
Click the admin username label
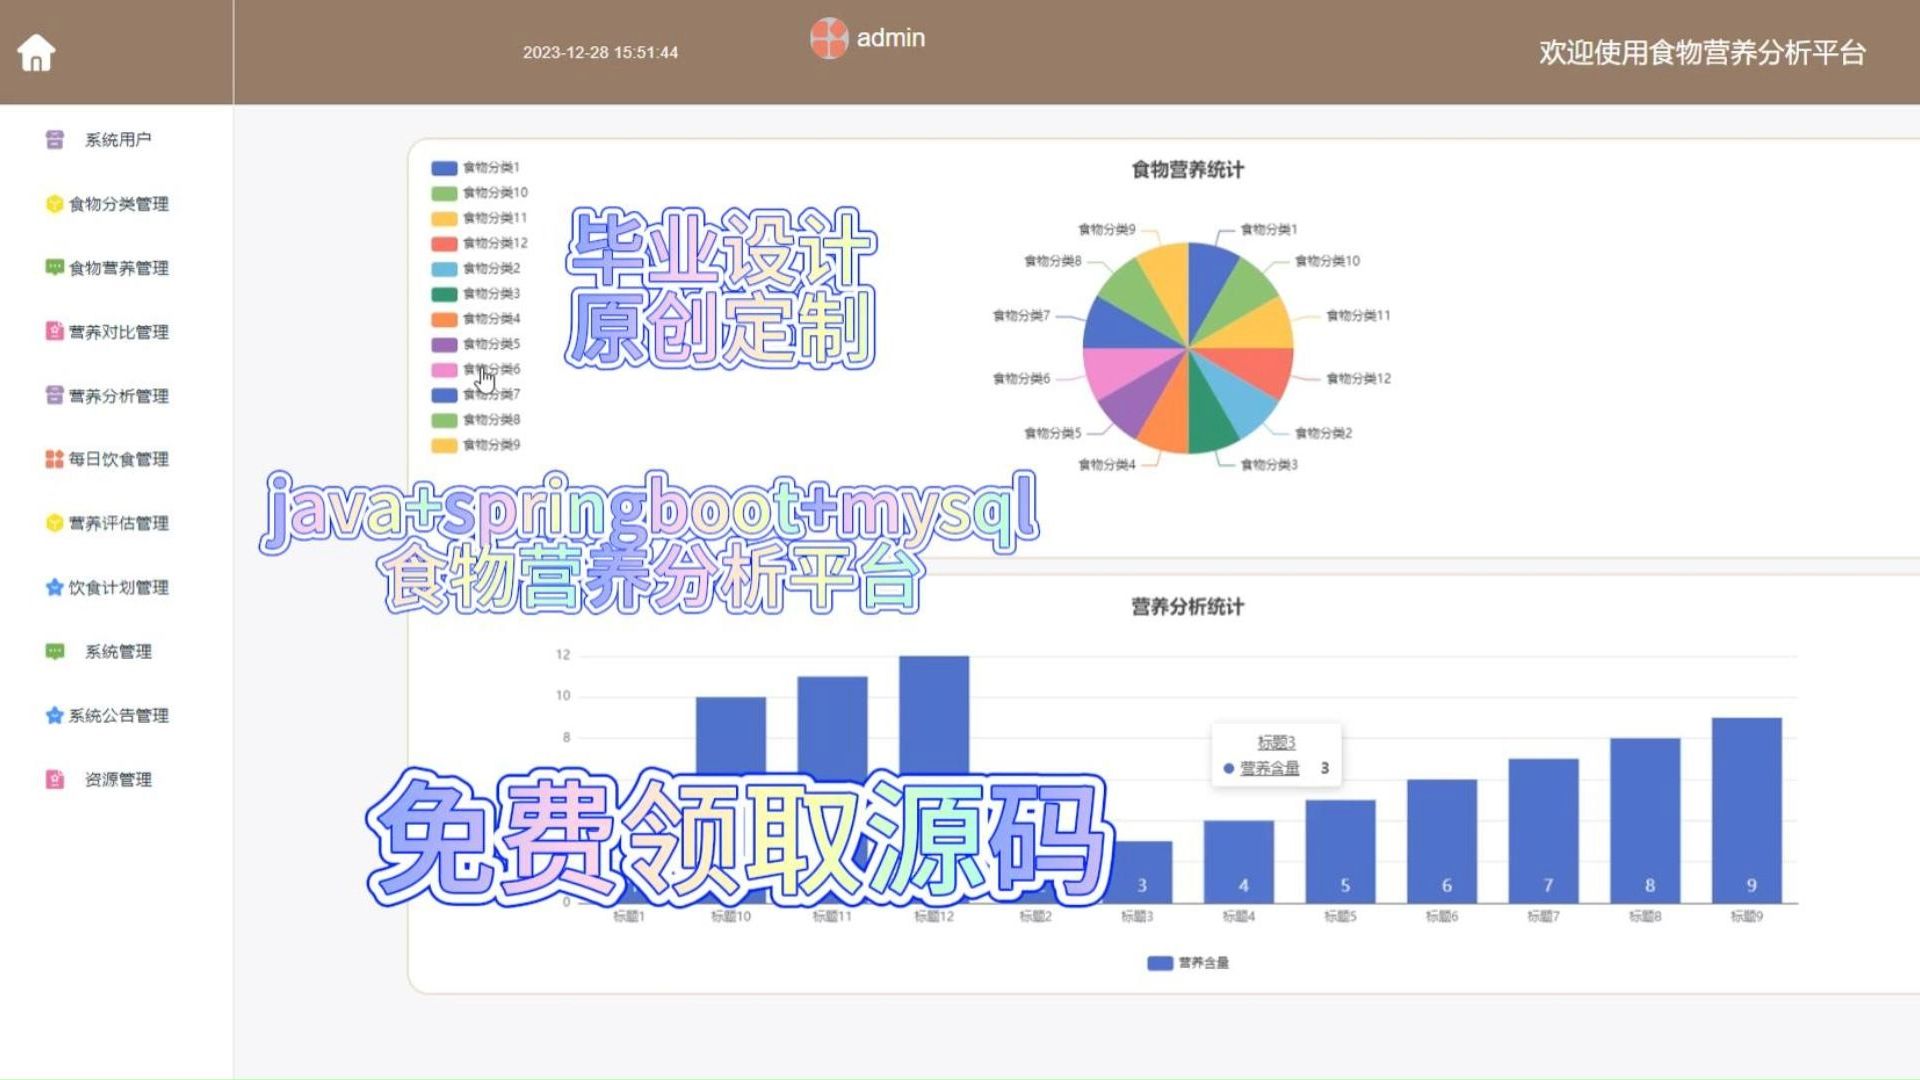pos(890,38)
